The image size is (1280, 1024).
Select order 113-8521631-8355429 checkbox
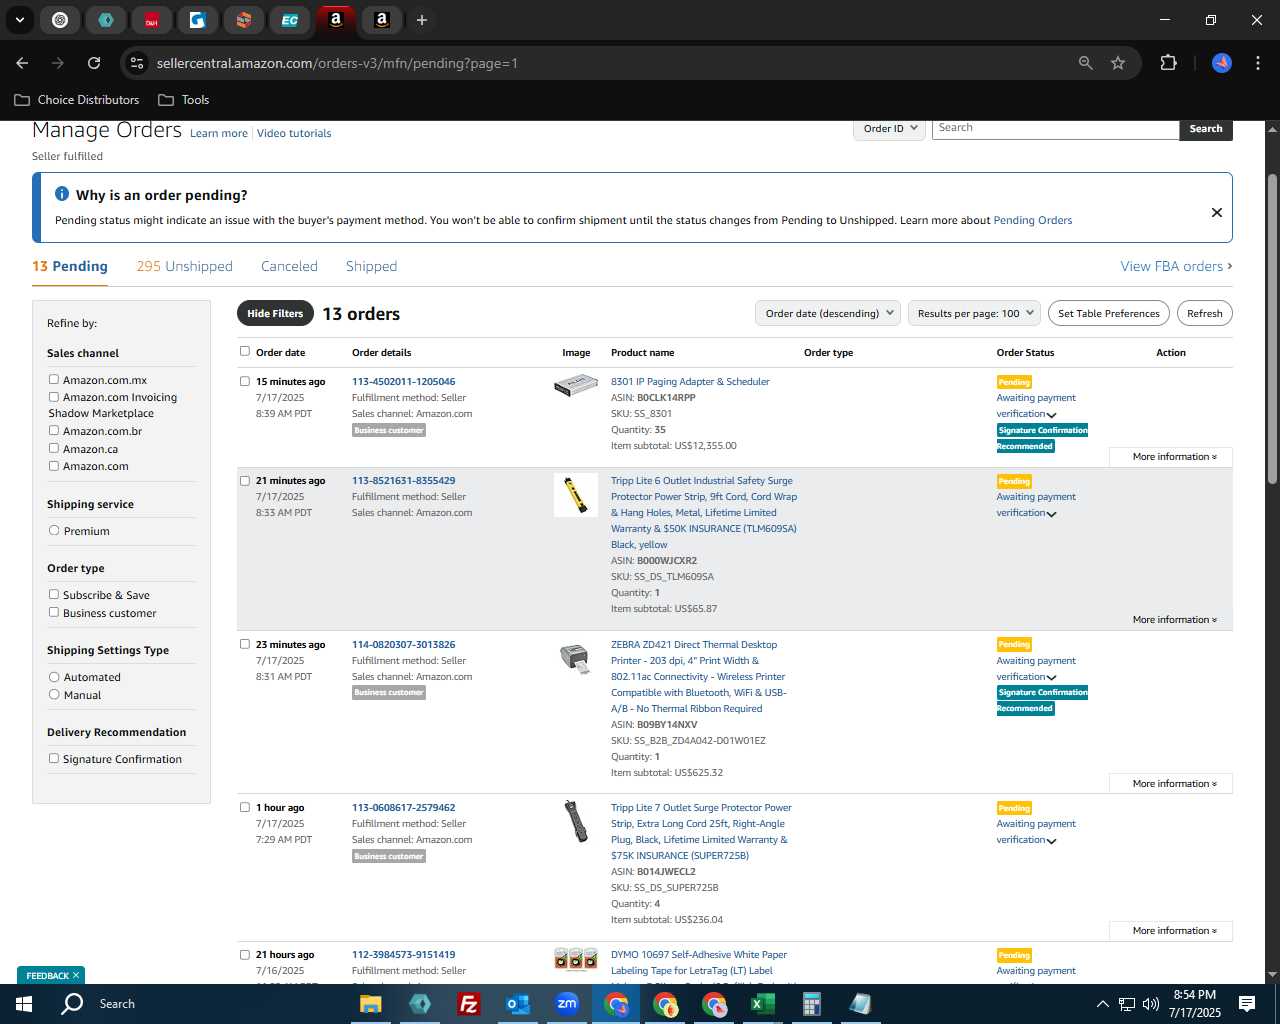point(245,480)
